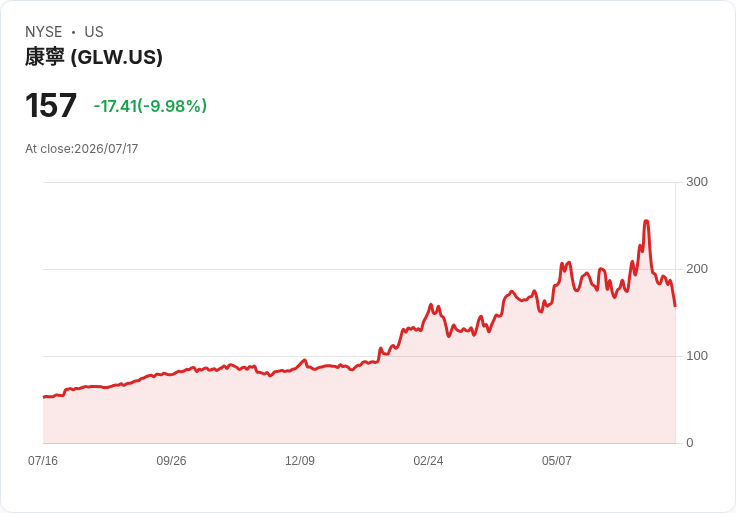Click the dot separator between NYSE and US
Screen dimensions: 736x513
point(73,32)
